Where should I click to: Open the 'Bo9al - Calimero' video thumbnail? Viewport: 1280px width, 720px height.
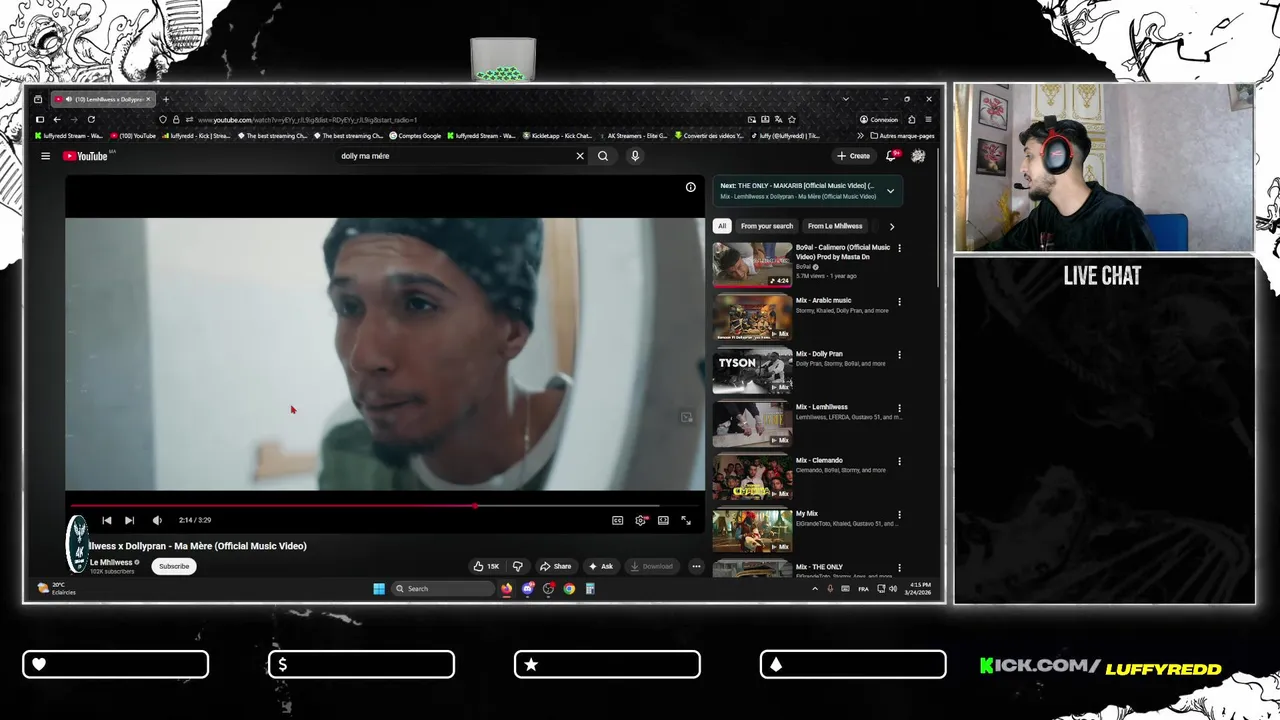coord(752,265)
